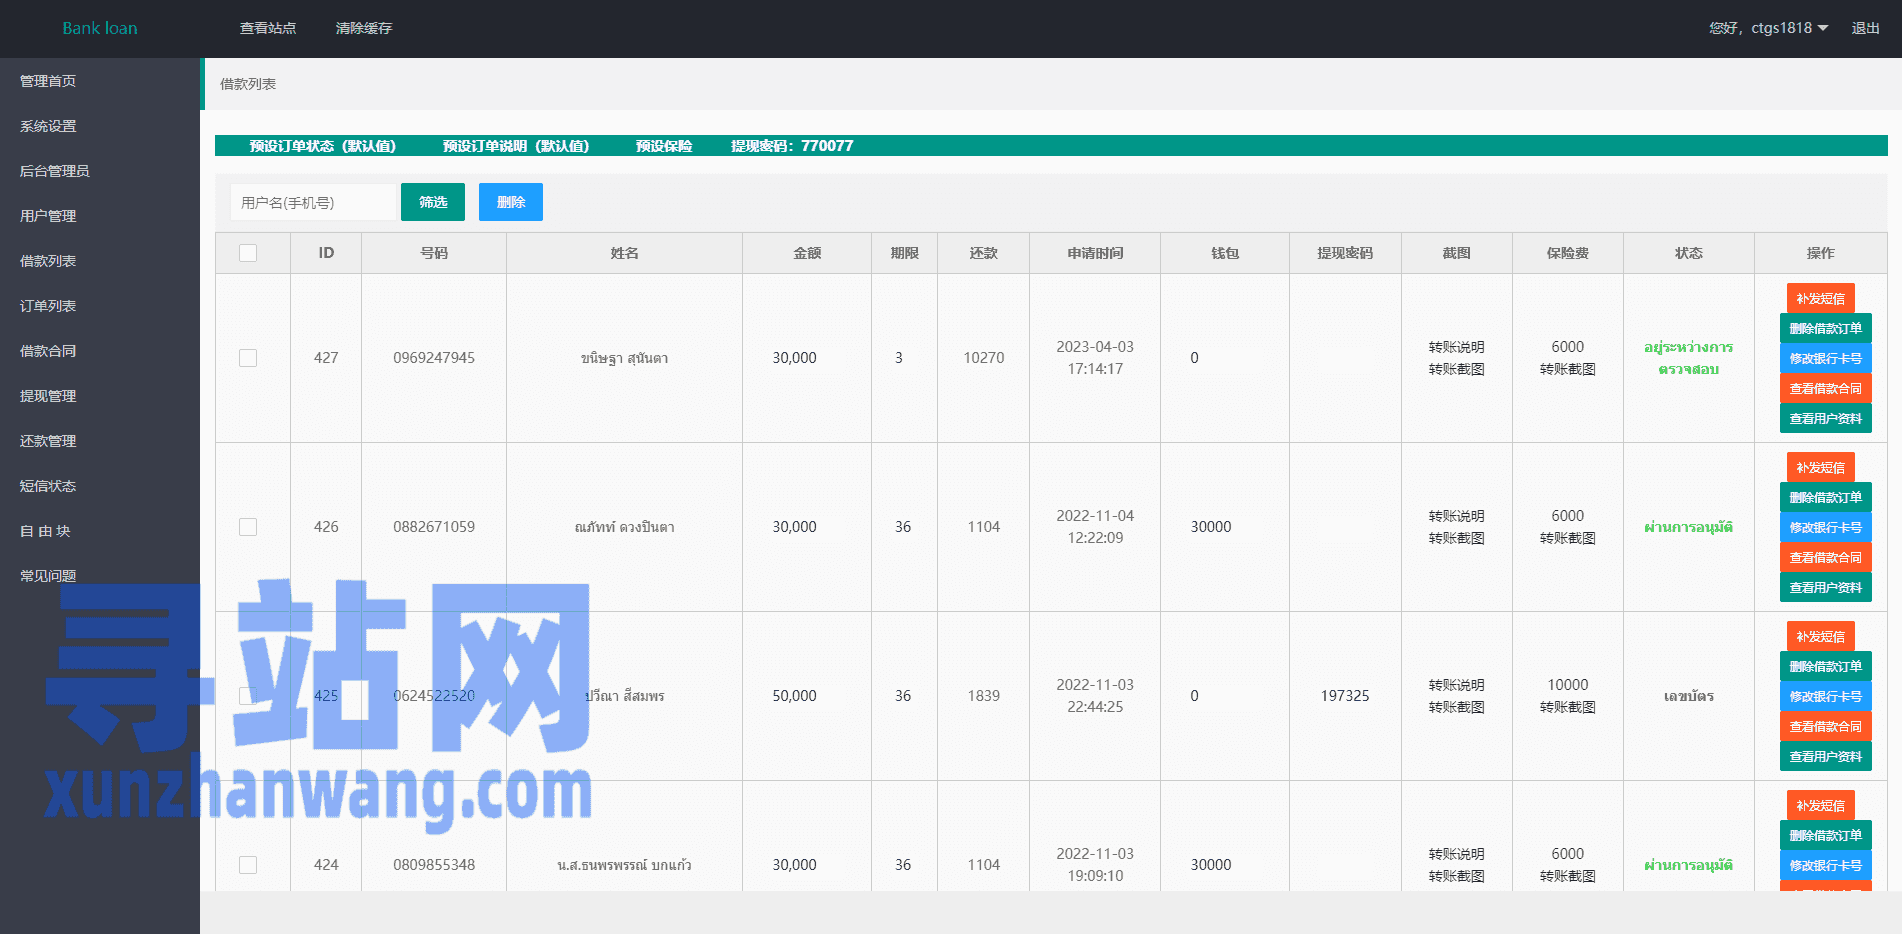Screen dimensions: 1902x934
Task: Tick the select-all checkbox in table header
Action: pyautogui.click(x=248, y=253)
